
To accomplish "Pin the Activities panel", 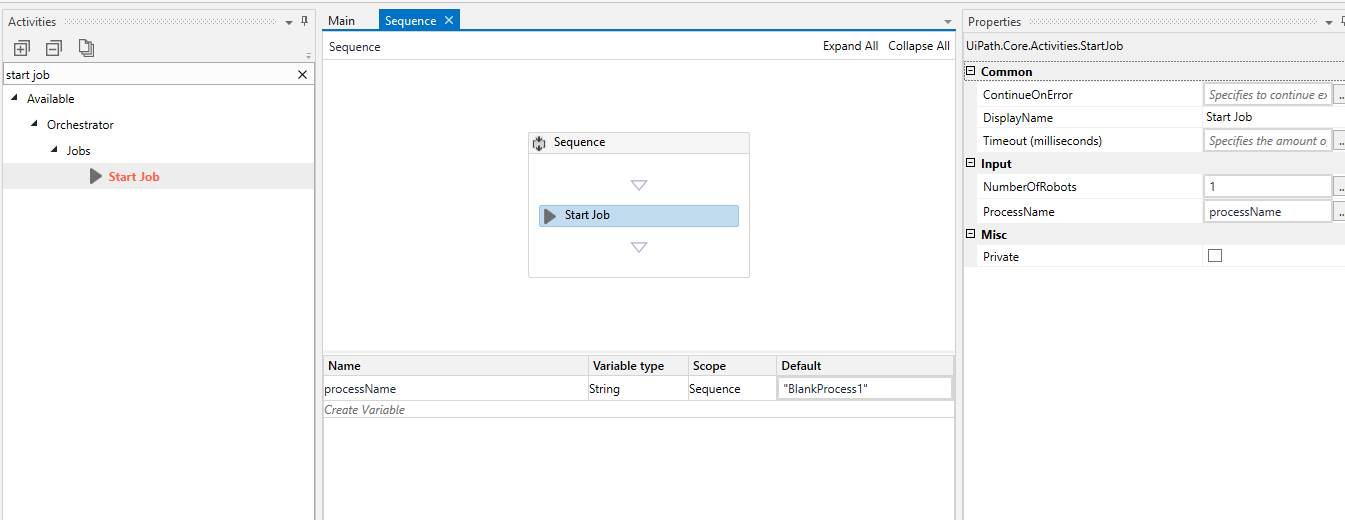I will click(x=305, y=21).
